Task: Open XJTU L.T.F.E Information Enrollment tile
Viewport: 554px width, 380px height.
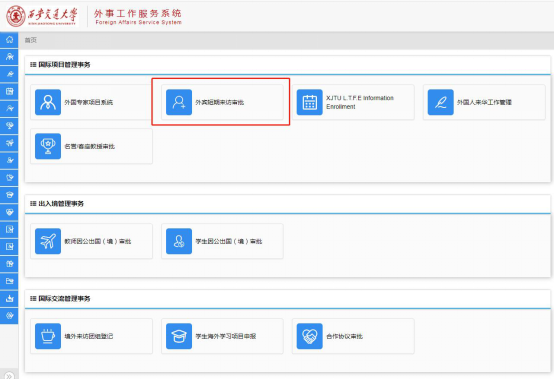Action: (x=353, y=102)
